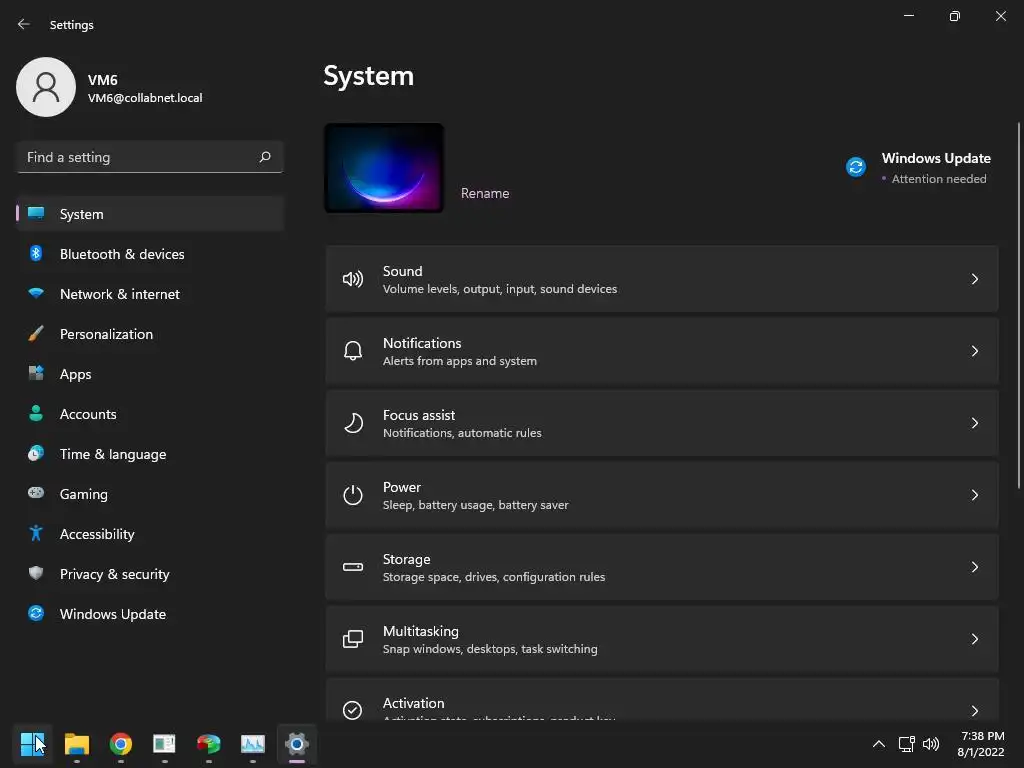Screen dimensions: 1024x768
Task: Click the Apps icon in sidebar
Action: click(x=36, y=374)
